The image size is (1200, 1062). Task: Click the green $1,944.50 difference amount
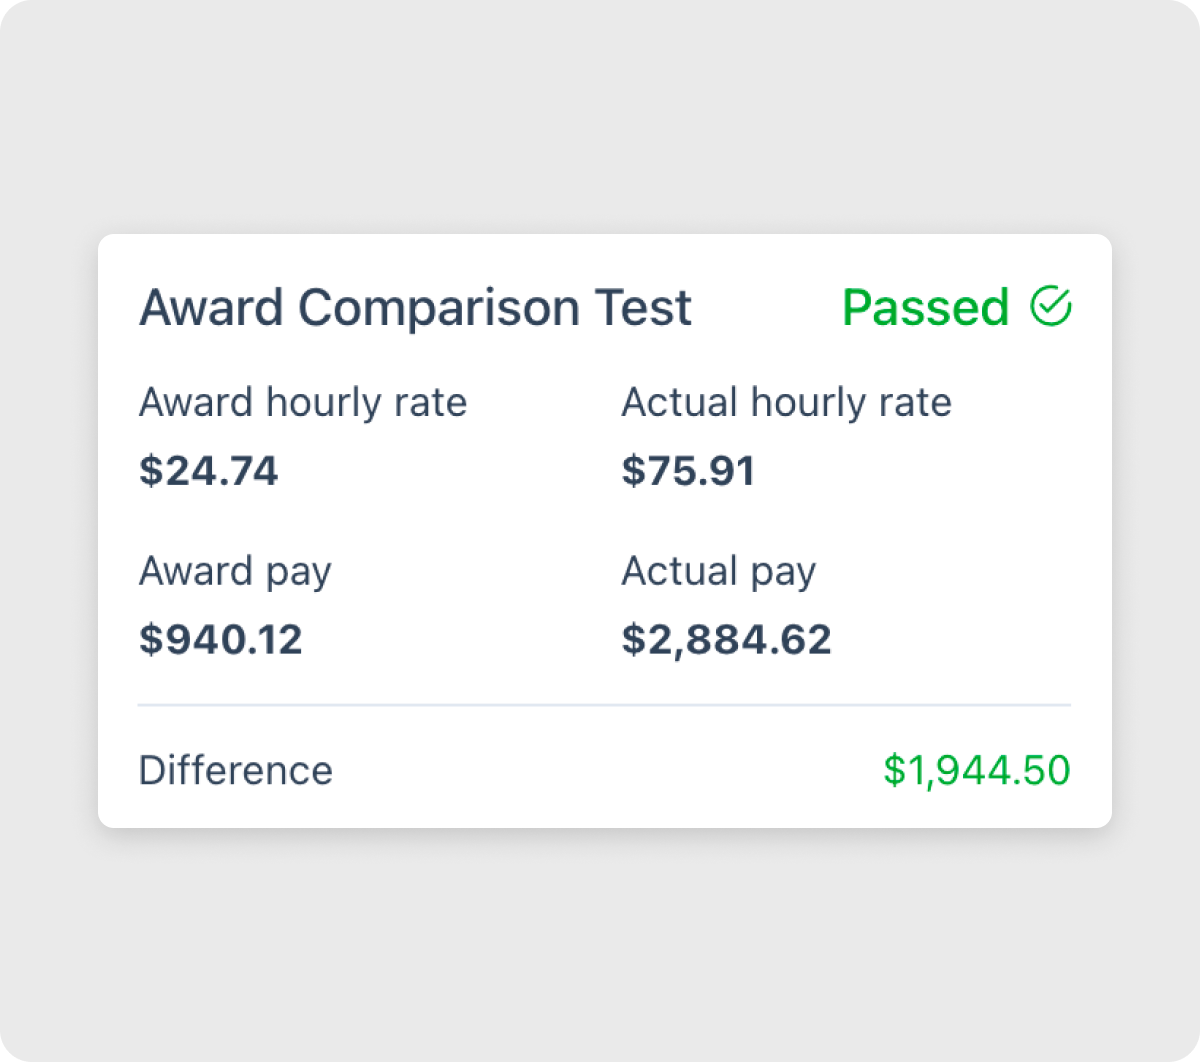[976, 771]
